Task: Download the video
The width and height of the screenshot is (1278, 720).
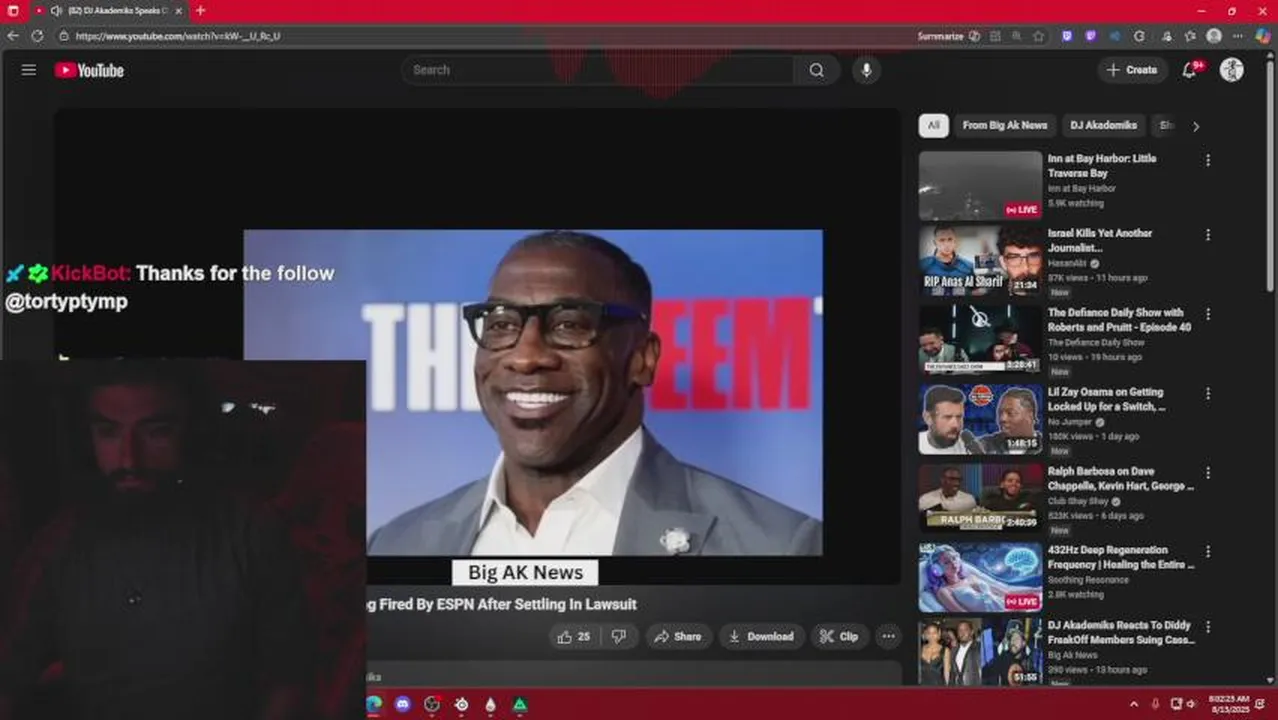Action: [x=761, y=637]
